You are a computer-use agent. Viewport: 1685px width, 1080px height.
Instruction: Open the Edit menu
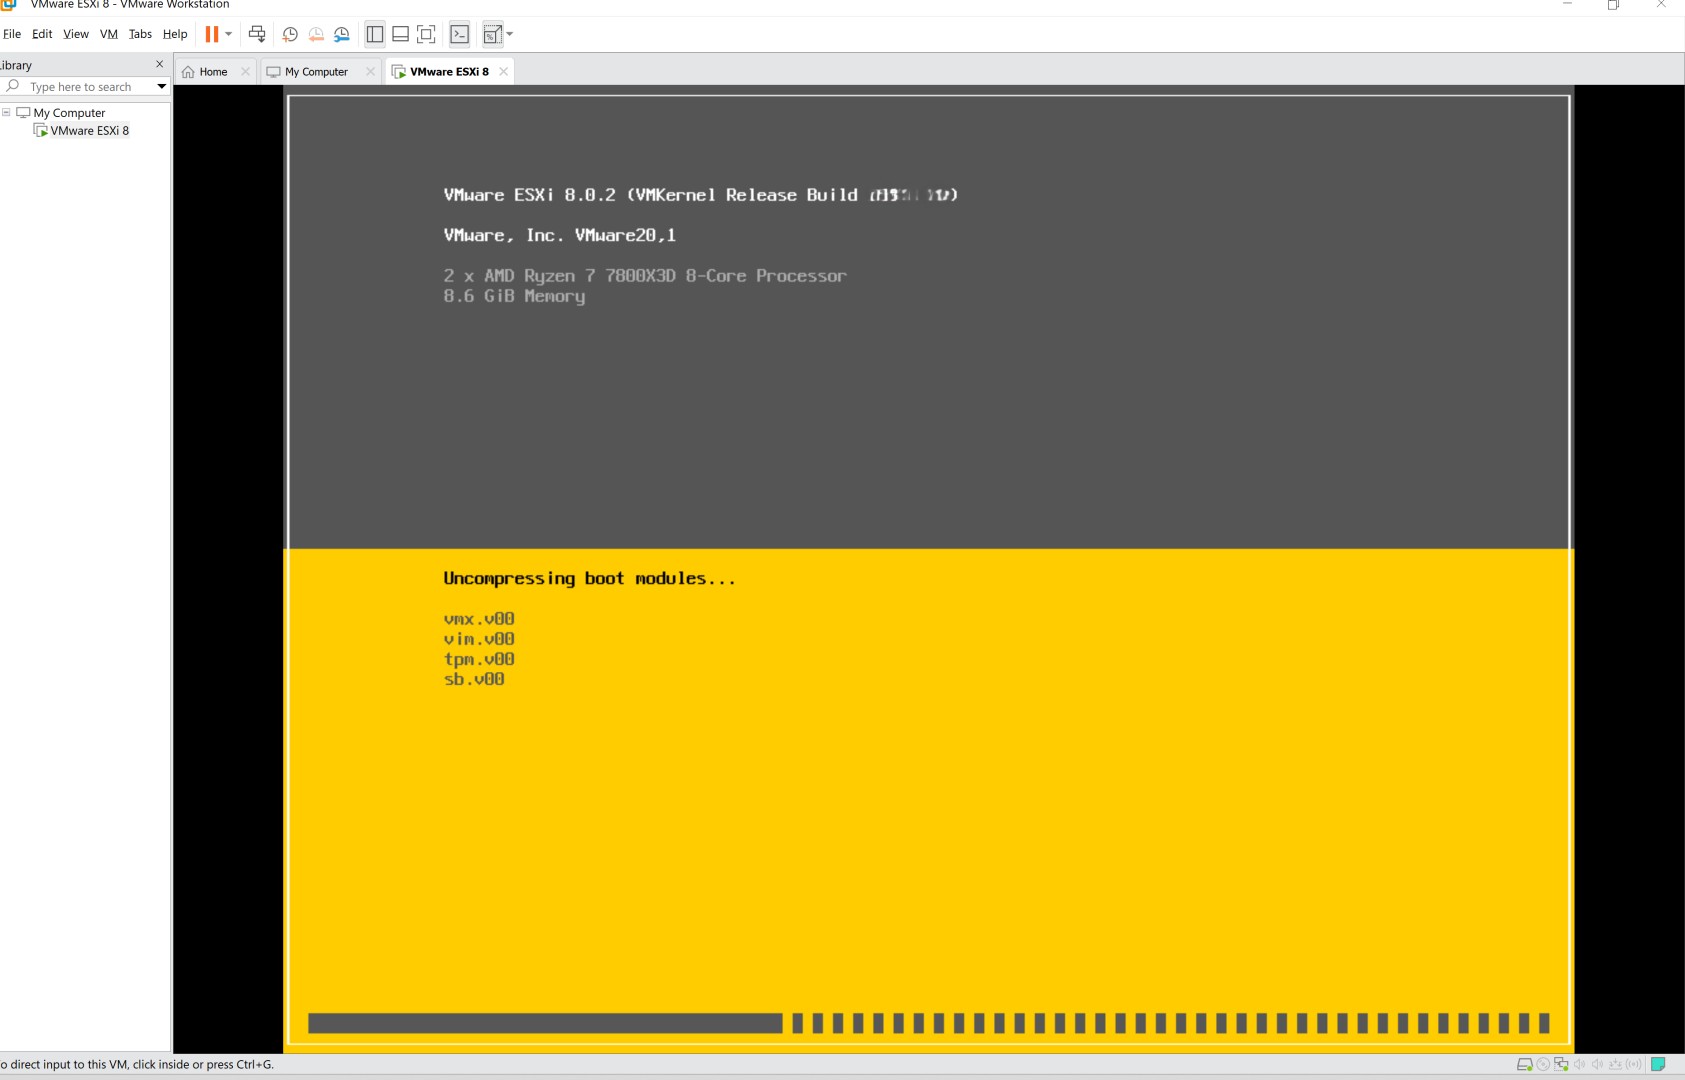(42, 34)
